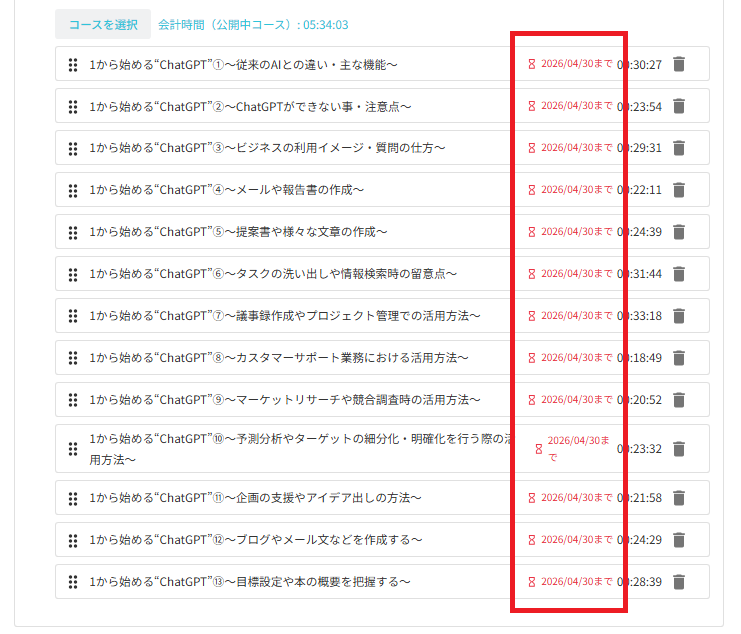Delete the ChatGPT⑪ course row
Image resolution: width=741 pixels, height=634 pixels.
coord(679,498)
